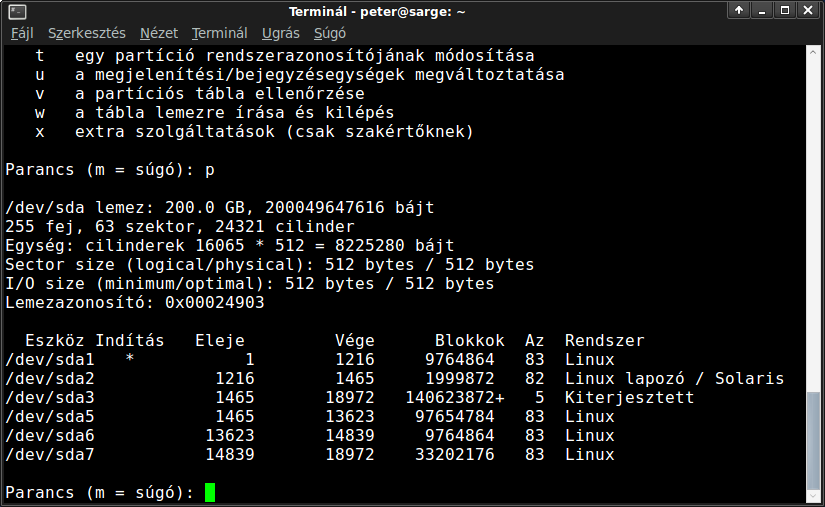Maximize the terminal window
The height and width of the screenshot is (507, 825).
point(785,10)
